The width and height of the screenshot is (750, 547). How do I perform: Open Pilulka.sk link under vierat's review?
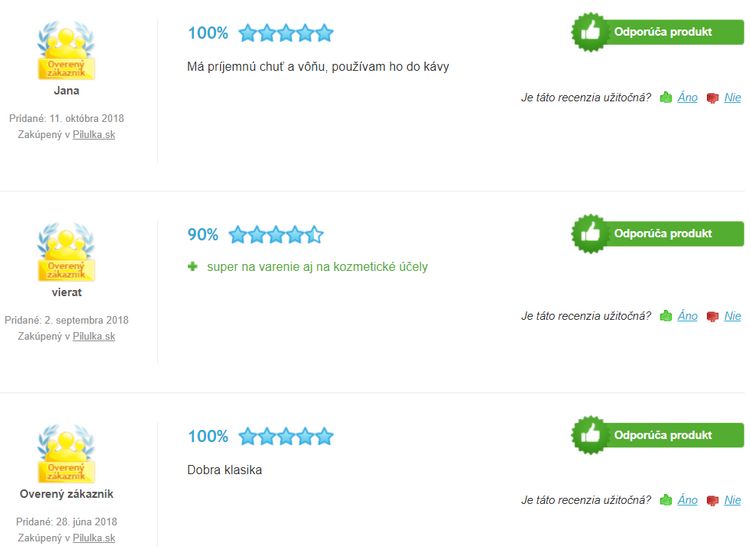tap(94, 337)
